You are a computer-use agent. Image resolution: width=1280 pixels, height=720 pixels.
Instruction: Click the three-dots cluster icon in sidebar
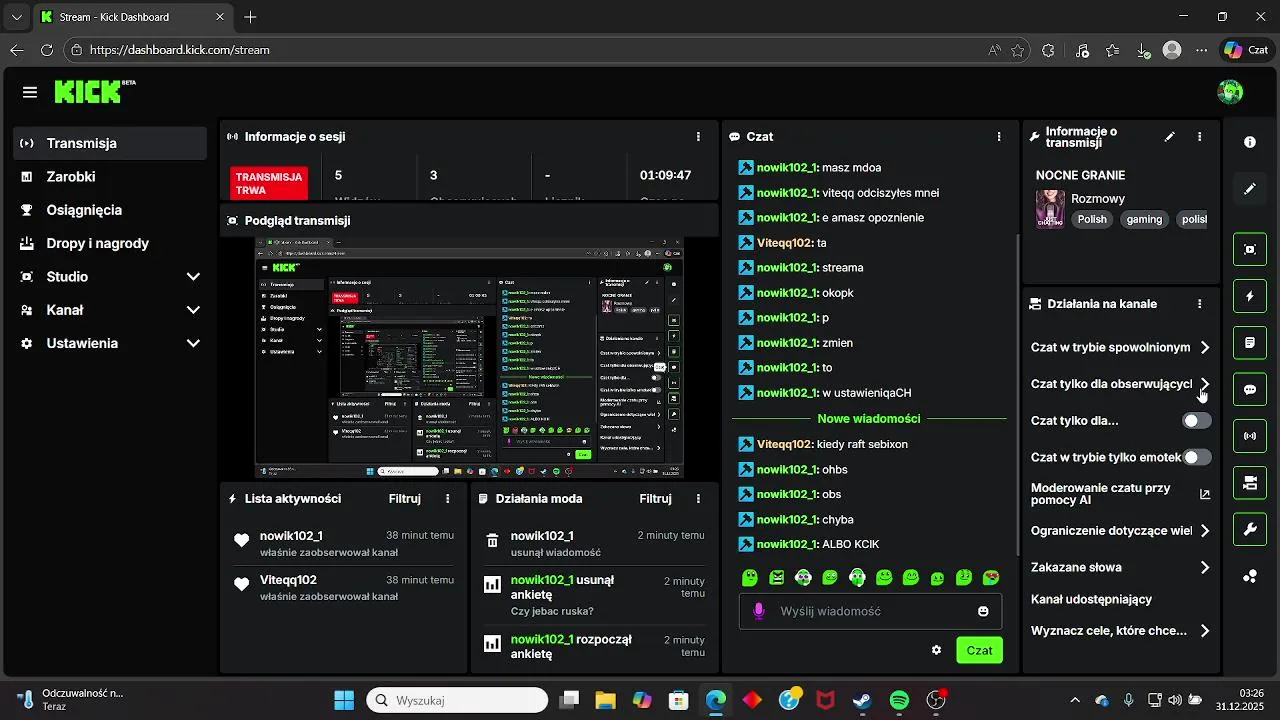coord(1250,576)
